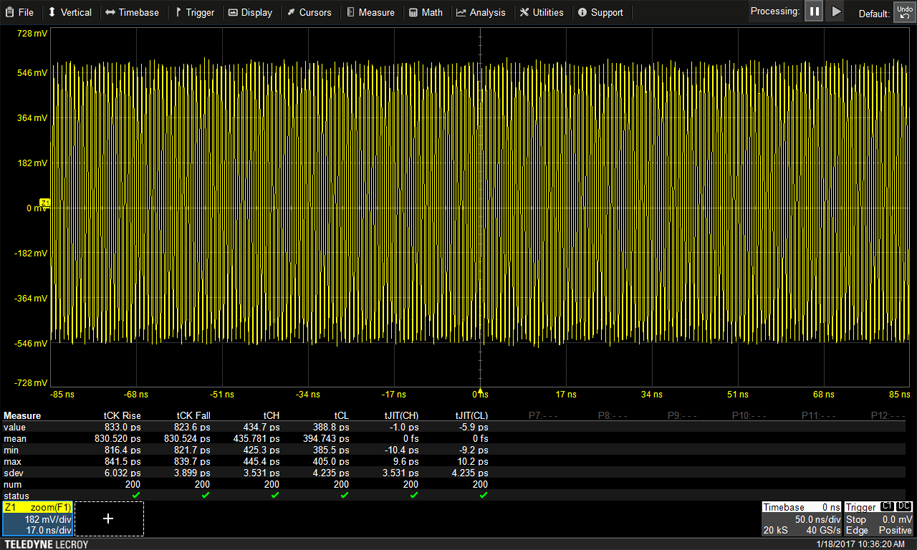This screenshot has width=917, height=550.
Task: Open the Display menu
Action: click(250, 13)
